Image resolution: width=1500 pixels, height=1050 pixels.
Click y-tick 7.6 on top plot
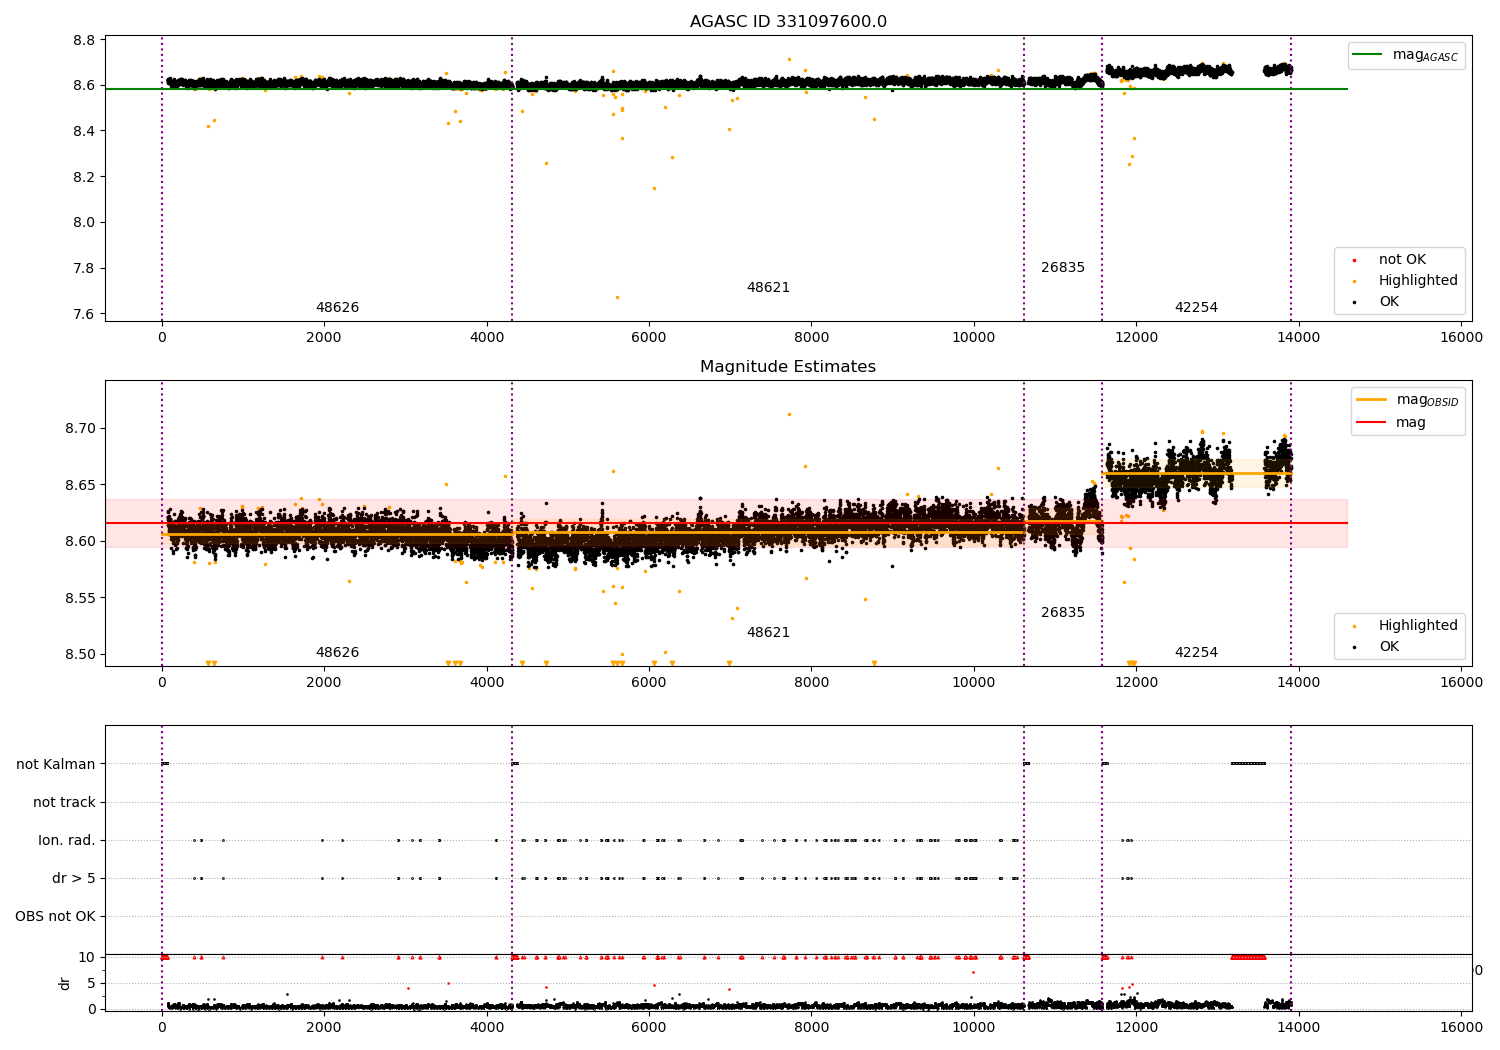(x=84, y=314)
